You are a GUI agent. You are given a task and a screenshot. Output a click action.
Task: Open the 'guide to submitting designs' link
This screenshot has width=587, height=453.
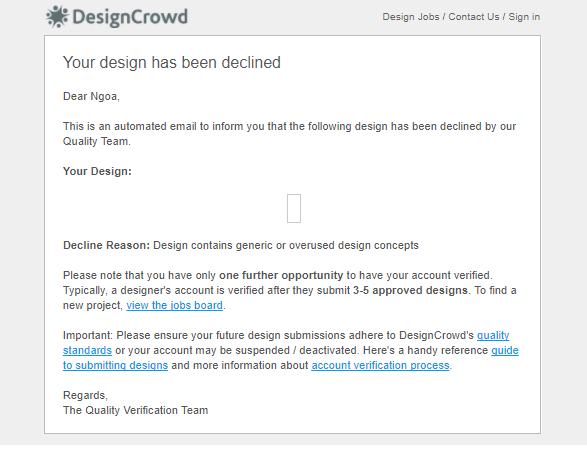click(115, 365)
